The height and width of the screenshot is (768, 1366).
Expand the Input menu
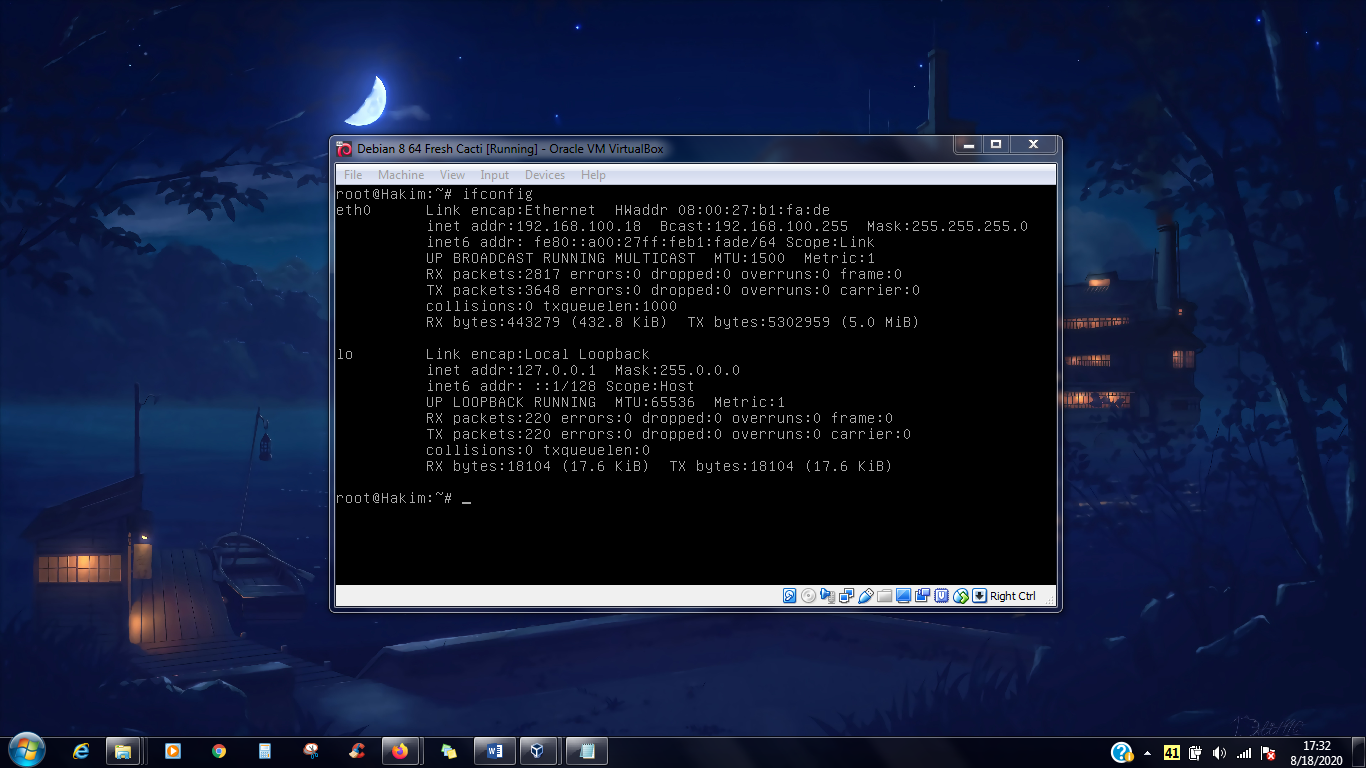pos(495,175)
